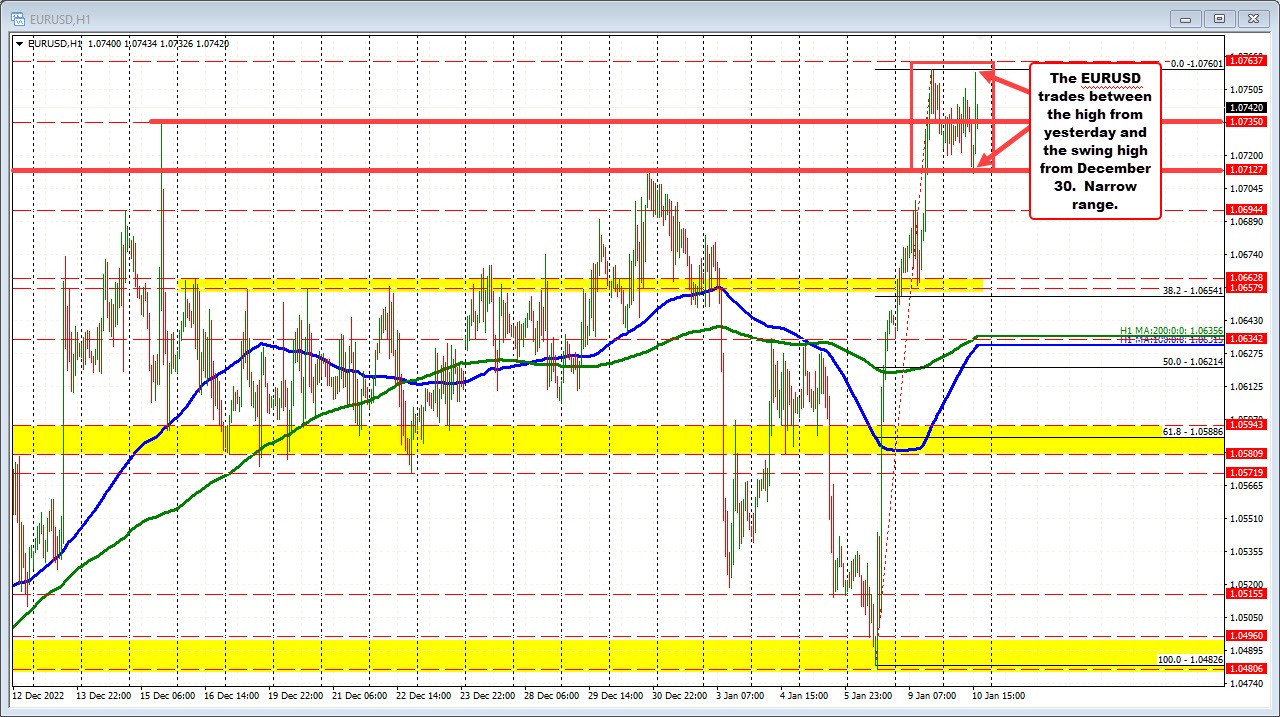
Task: Close the EURUSD,H1 chart window
Action: pyautogui.click(x=1253, y=18)
